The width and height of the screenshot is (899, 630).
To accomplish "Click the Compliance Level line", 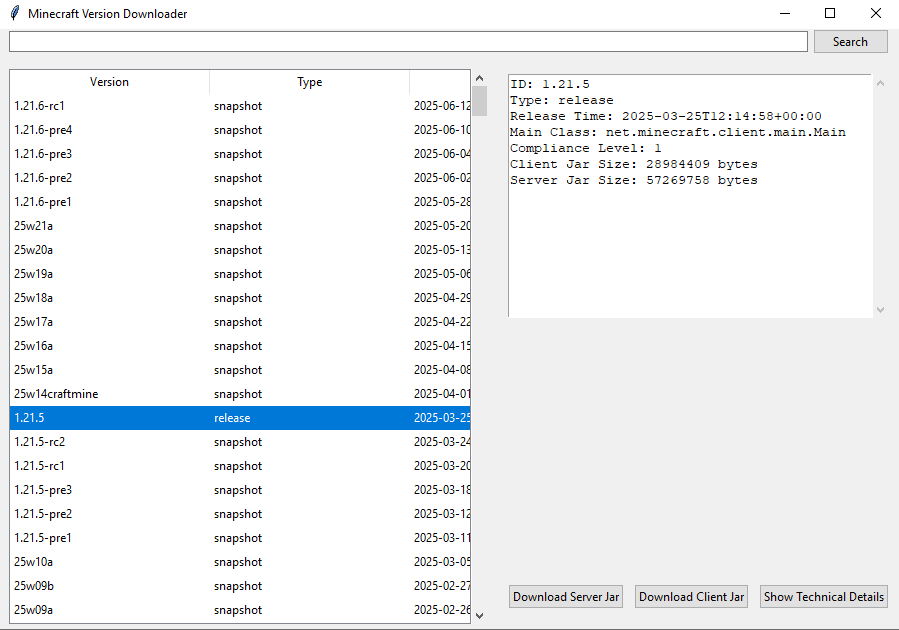I will point(585,148).
